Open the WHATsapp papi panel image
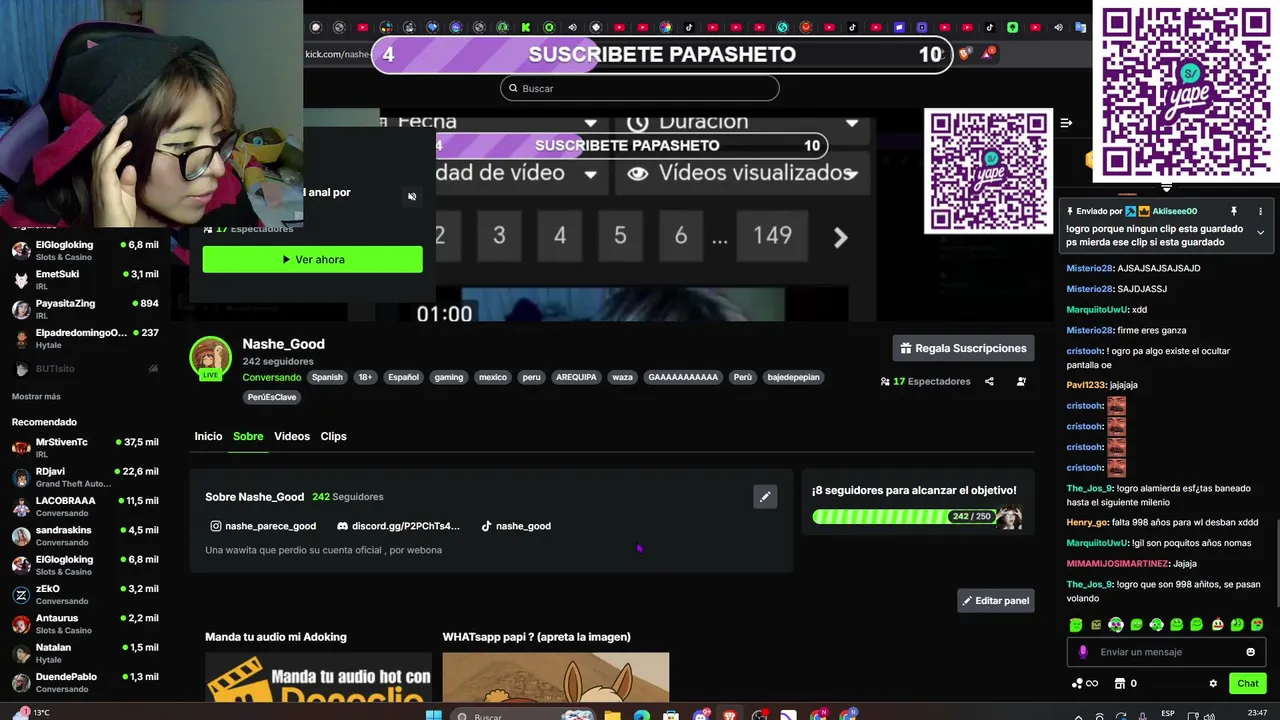The image size is (1280, 720). pyautogui.click(x=556, y=678)
